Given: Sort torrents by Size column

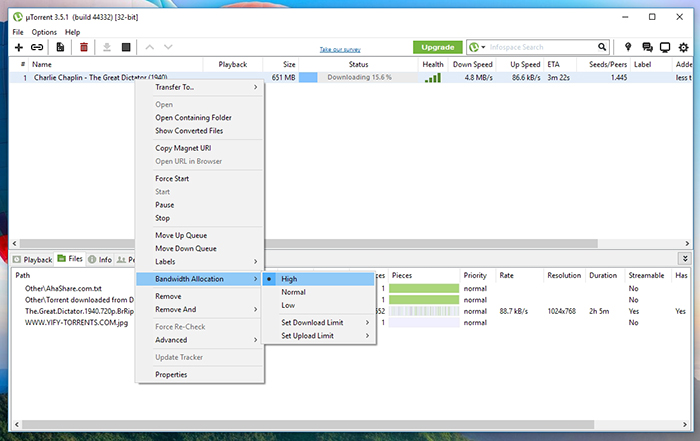Looking at the screenshot, I should click(289, 64).
